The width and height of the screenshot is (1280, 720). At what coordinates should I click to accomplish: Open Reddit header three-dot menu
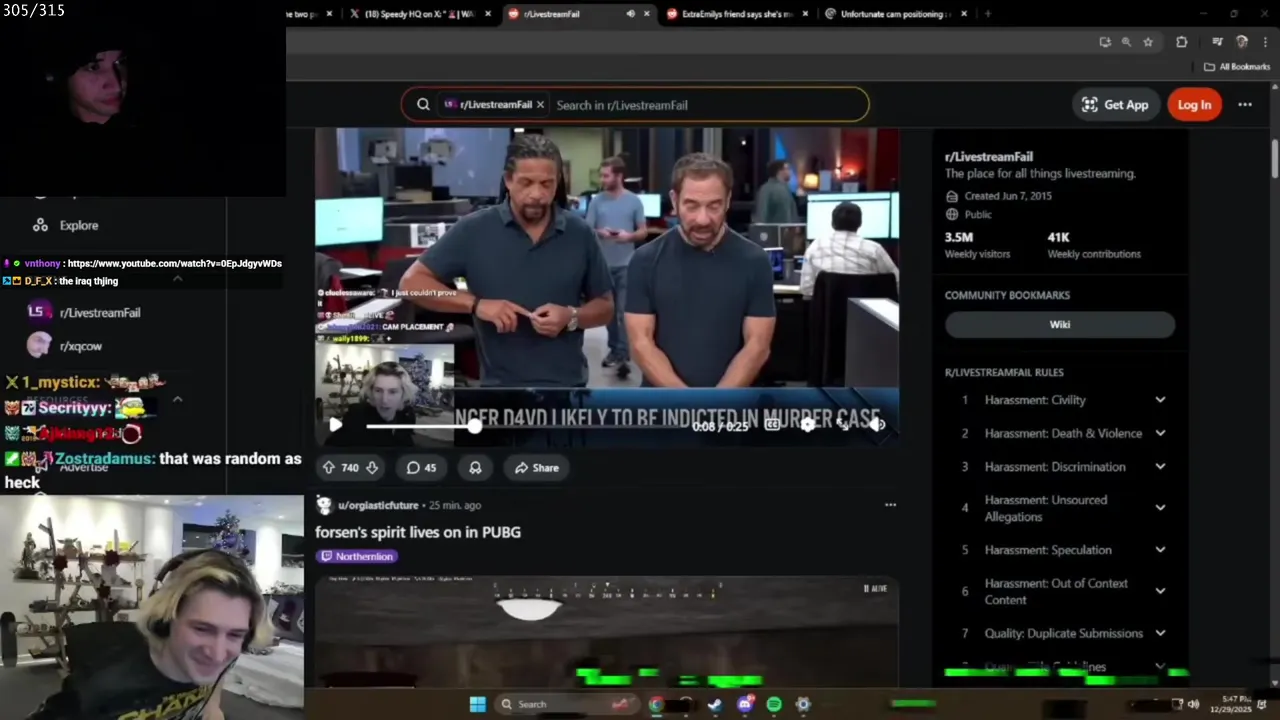pyautogui.click(x=1245, y=105)
